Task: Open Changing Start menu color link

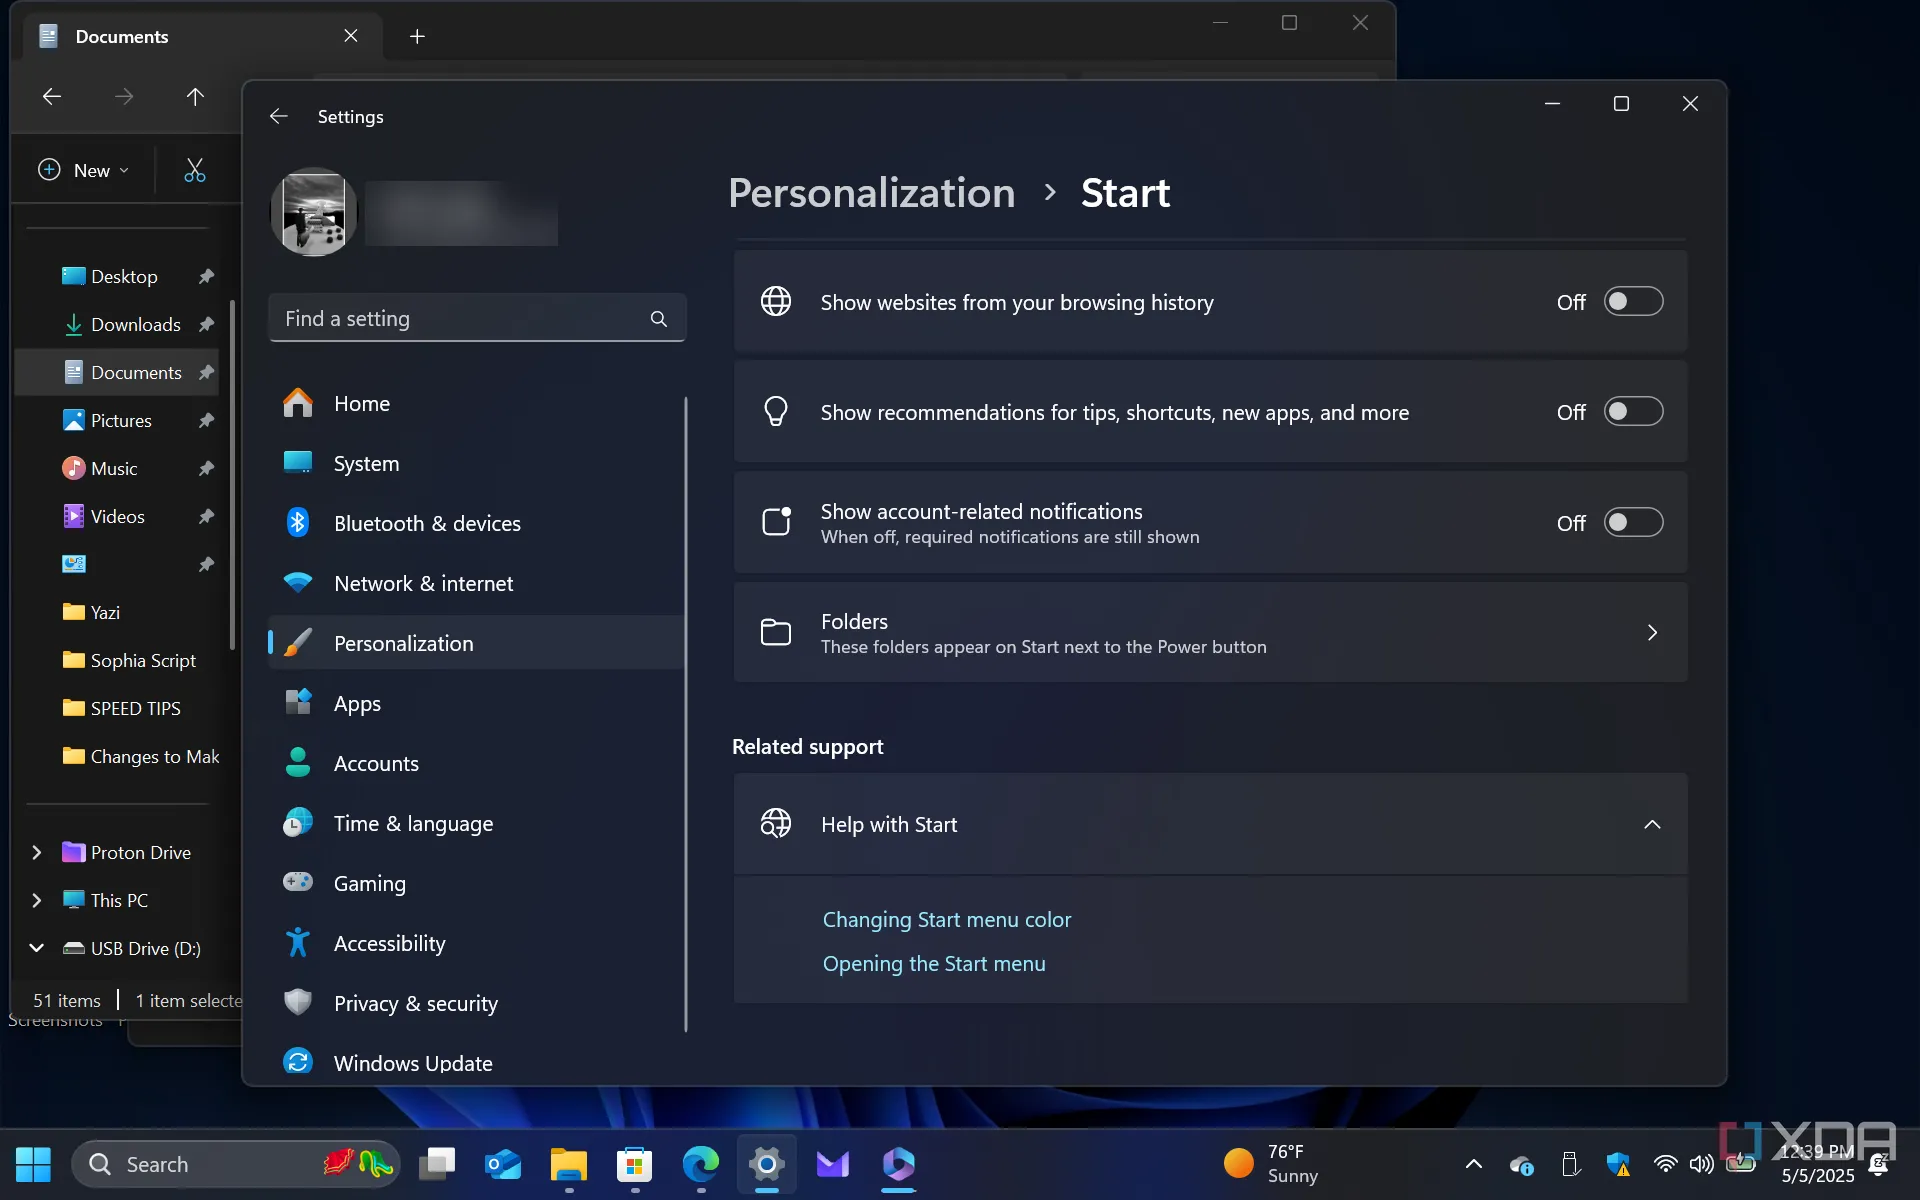Action: (946, 920)
